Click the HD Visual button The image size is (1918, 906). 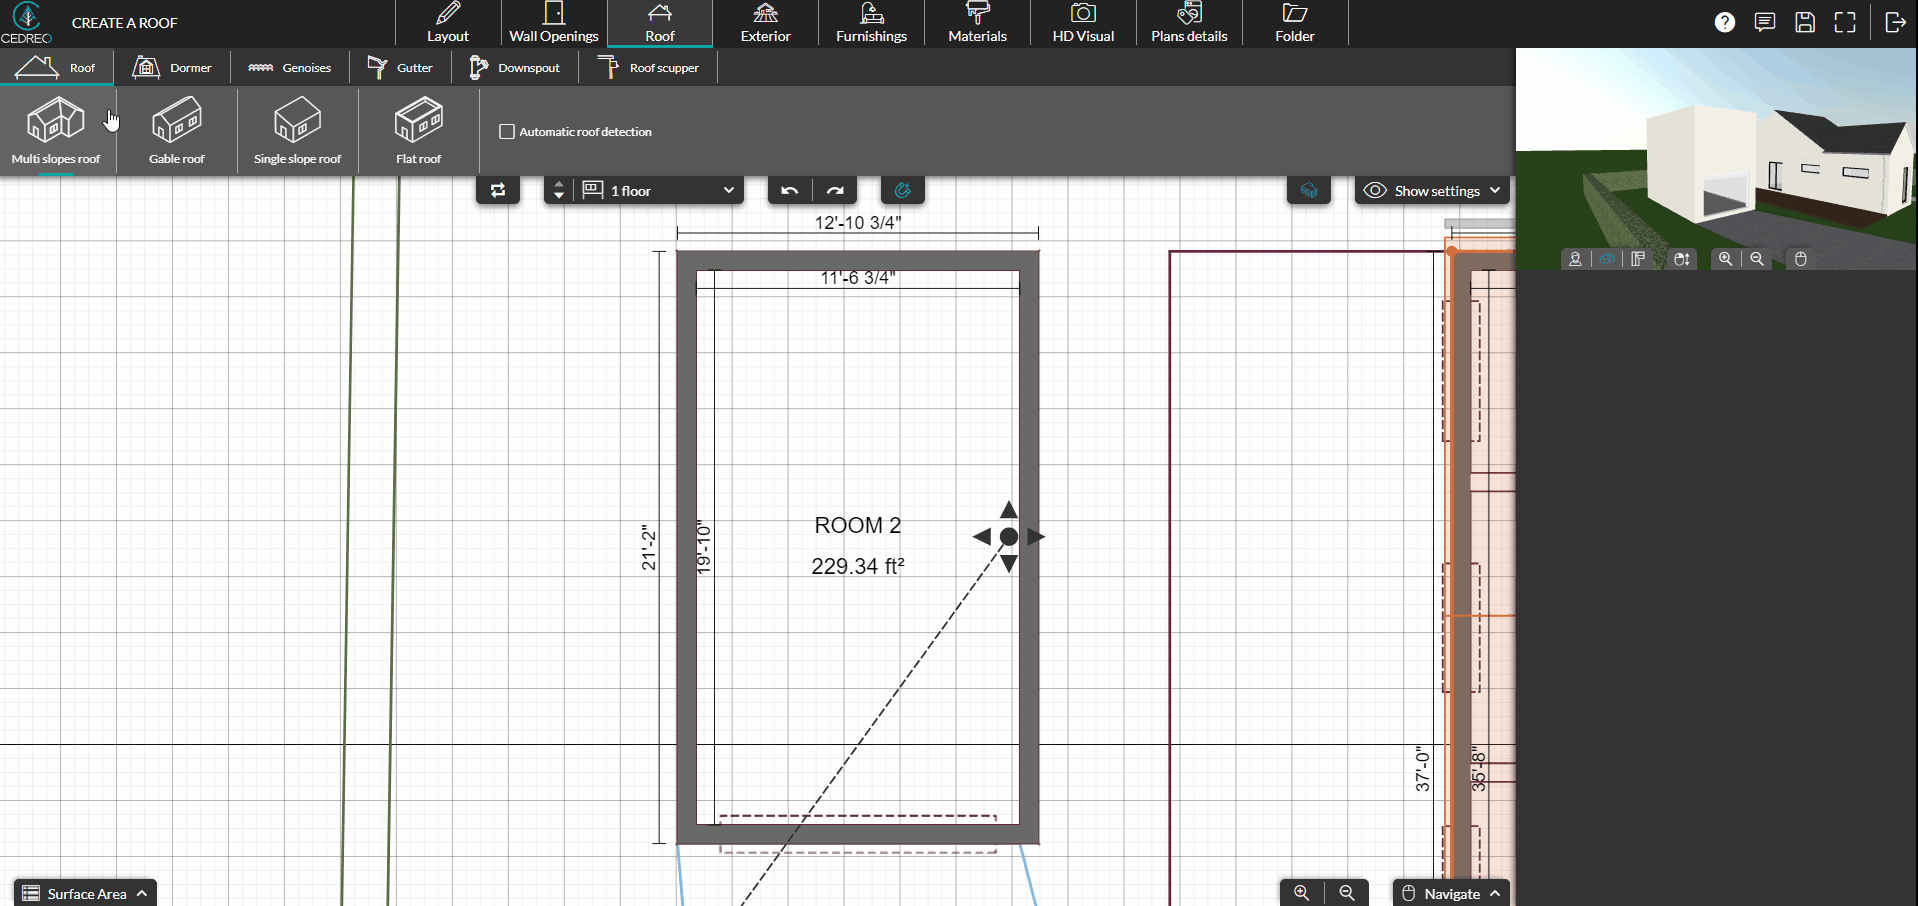pyautogui.click(x=1081, y=22)
